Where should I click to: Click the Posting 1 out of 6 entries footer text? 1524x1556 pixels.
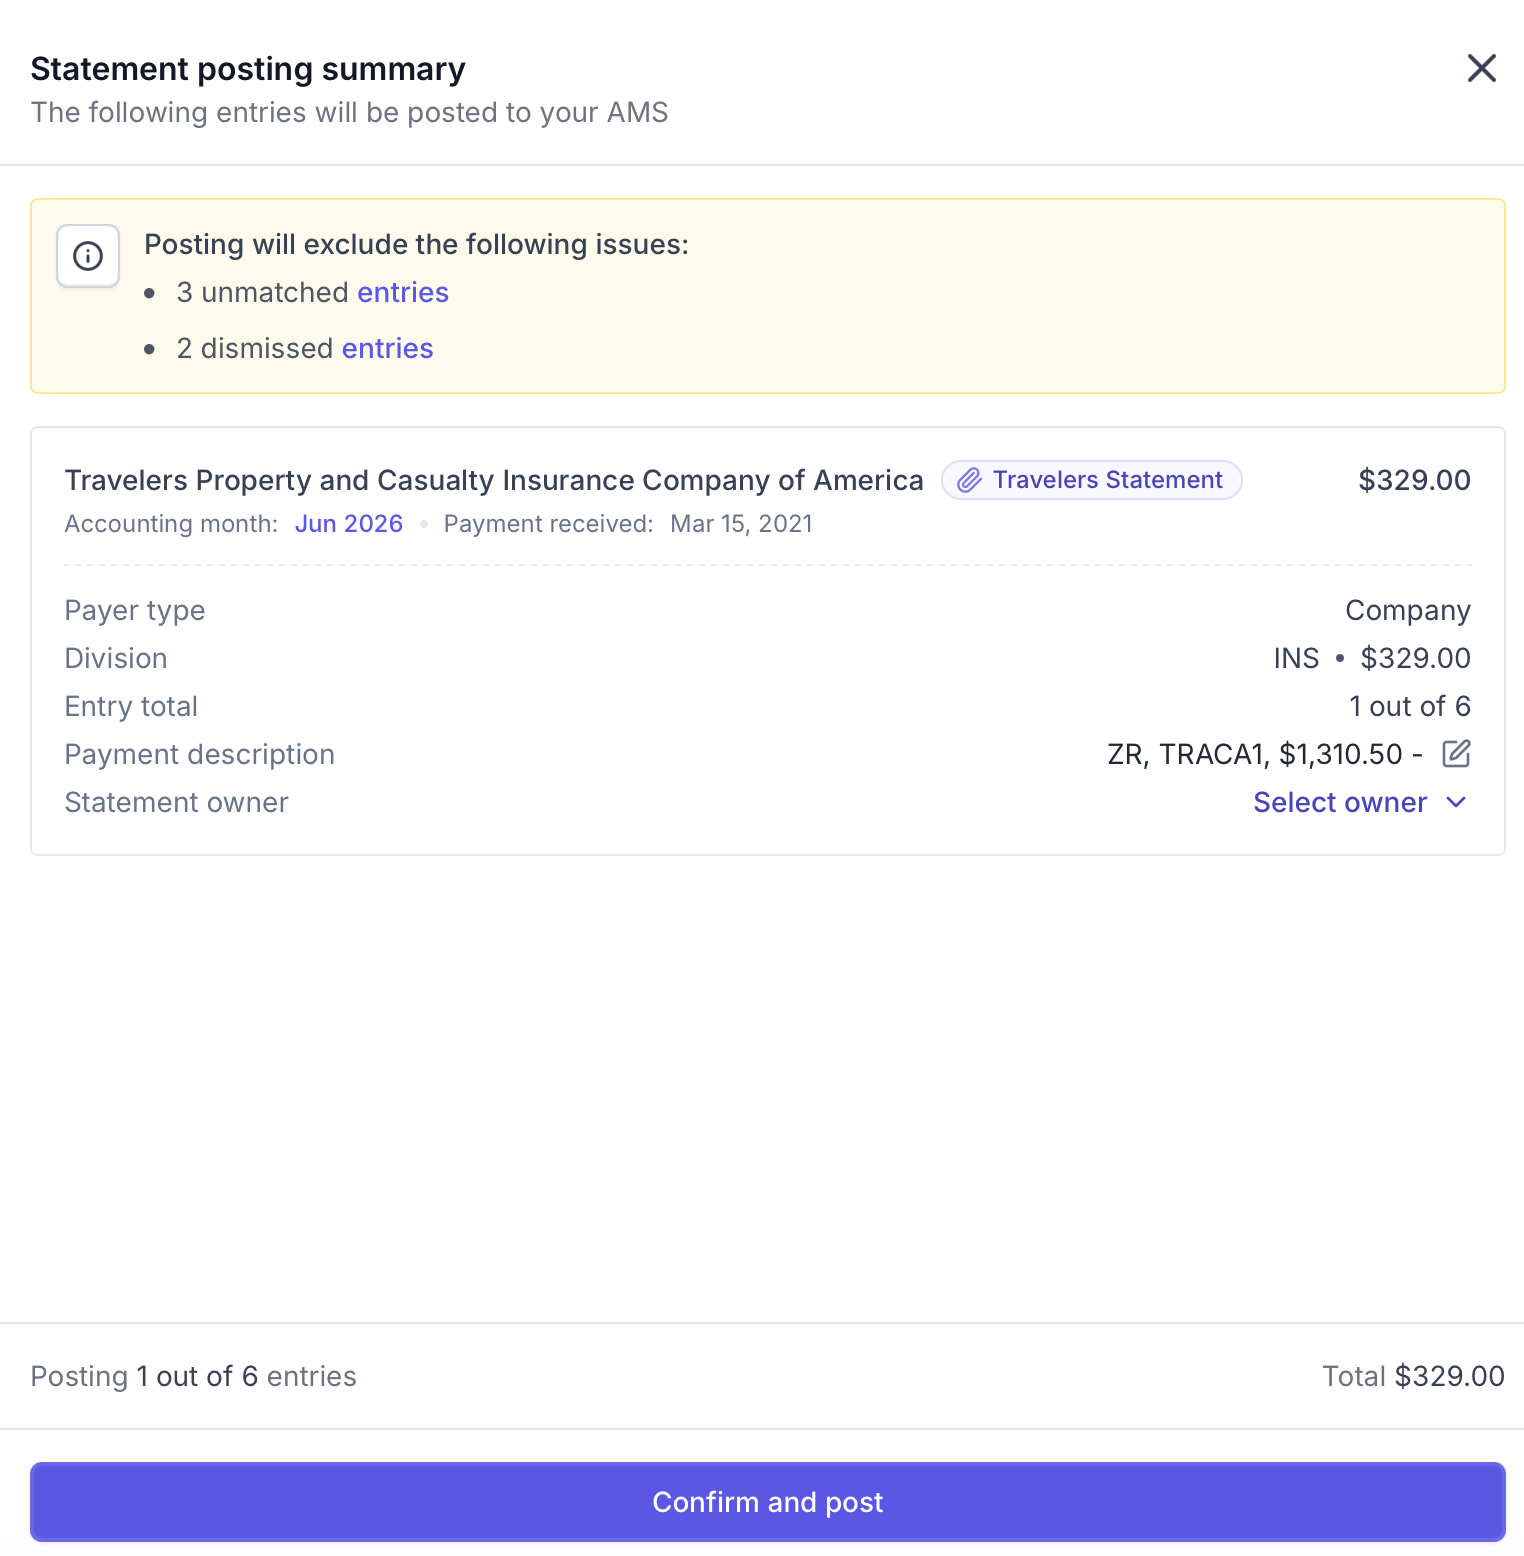tap(193, 1376)
